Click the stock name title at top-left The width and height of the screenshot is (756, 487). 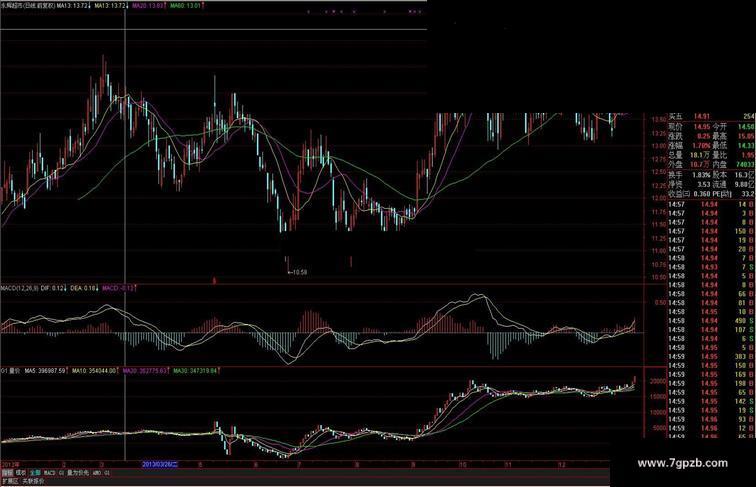(x=28, y=6)
